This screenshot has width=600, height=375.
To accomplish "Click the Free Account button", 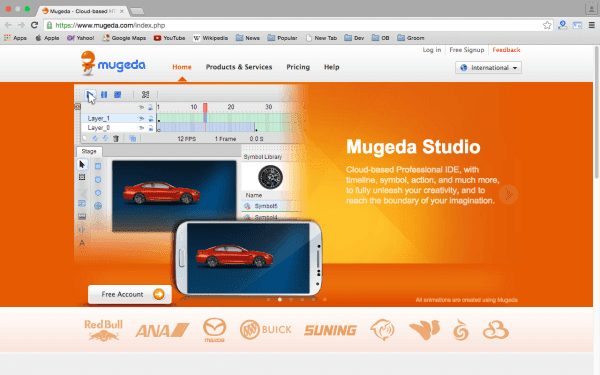I will point(130,294).
